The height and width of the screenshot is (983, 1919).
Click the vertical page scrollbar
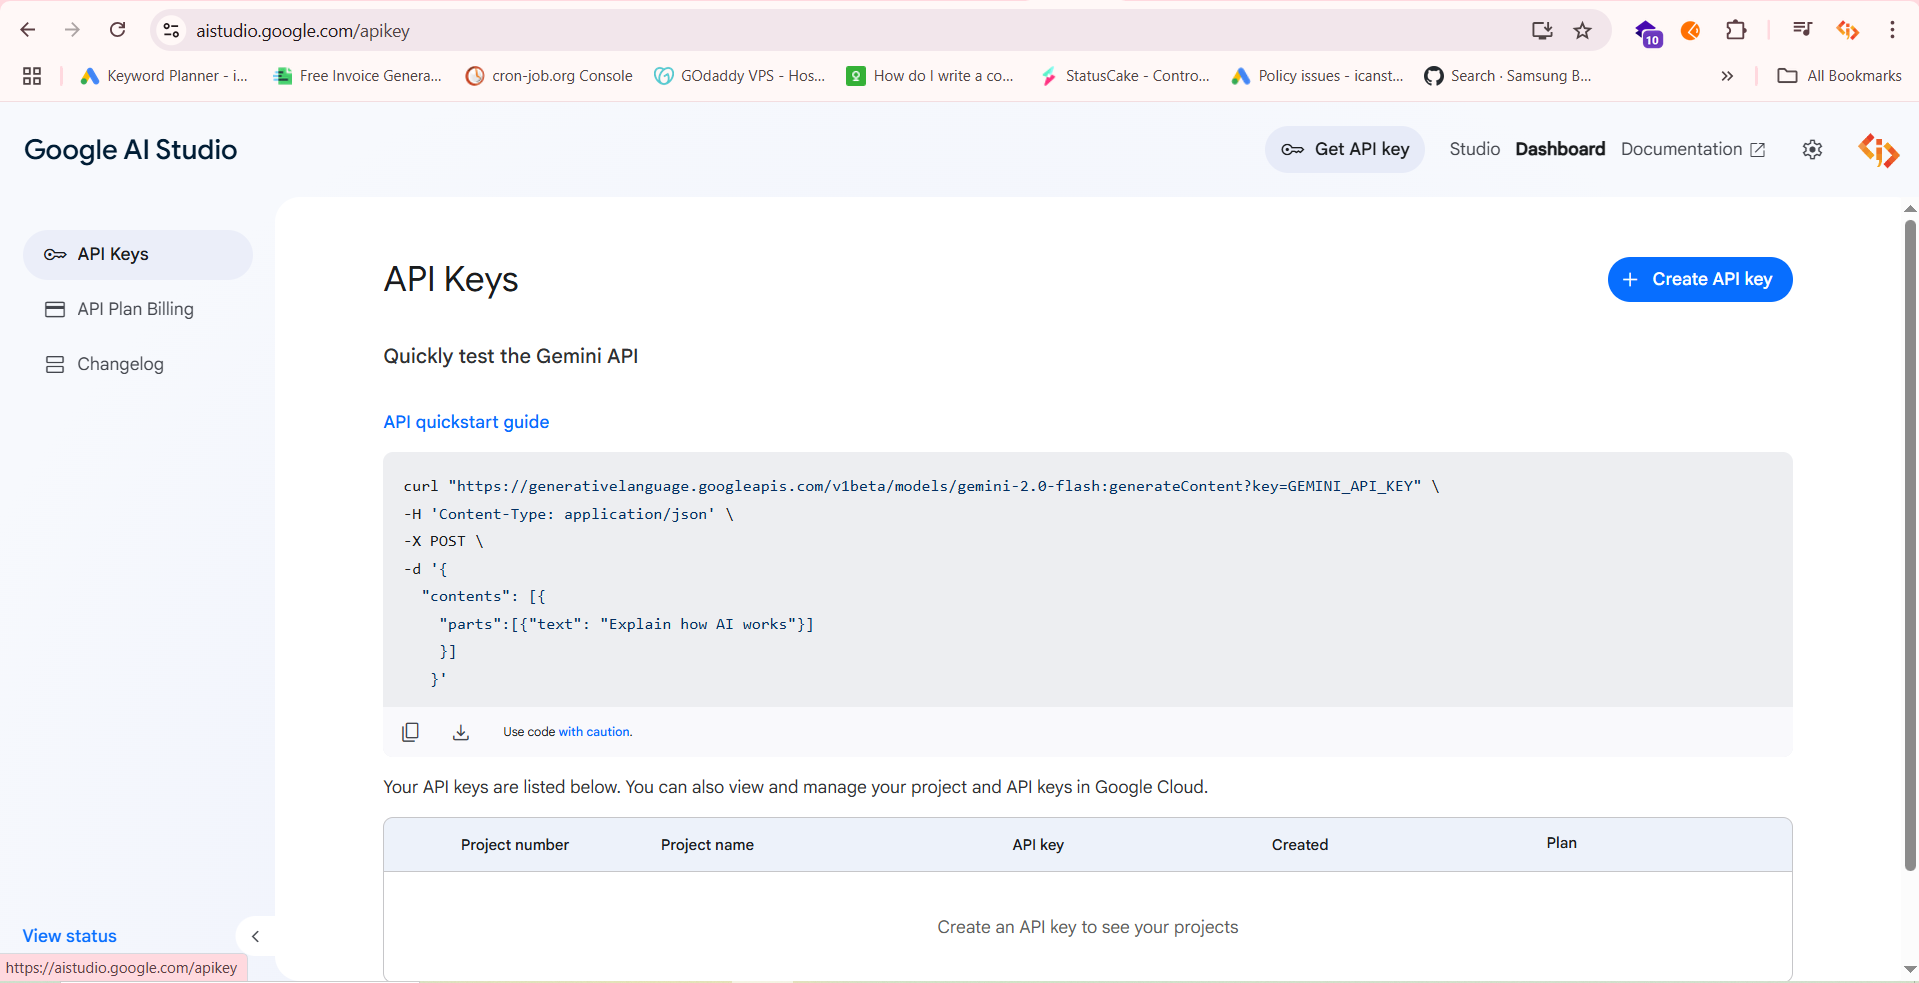point(1910,545)
